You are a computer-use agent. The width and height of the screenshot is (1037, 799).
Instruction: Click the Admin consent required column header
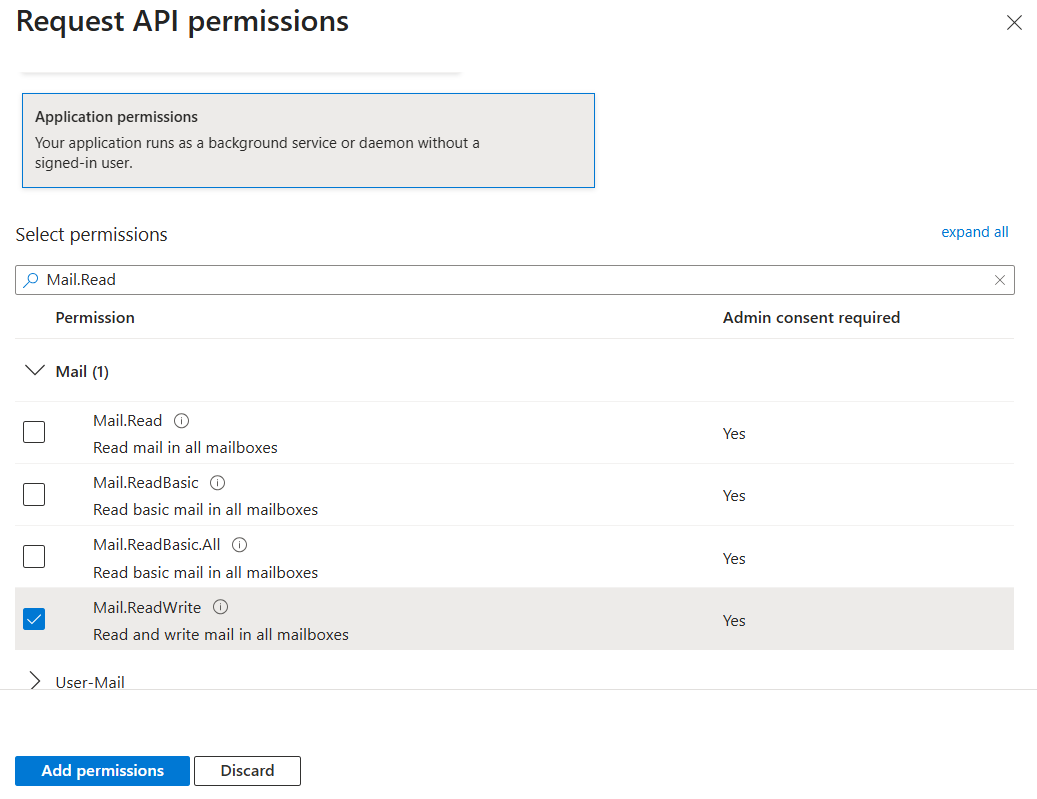click(x=811, y=317)
